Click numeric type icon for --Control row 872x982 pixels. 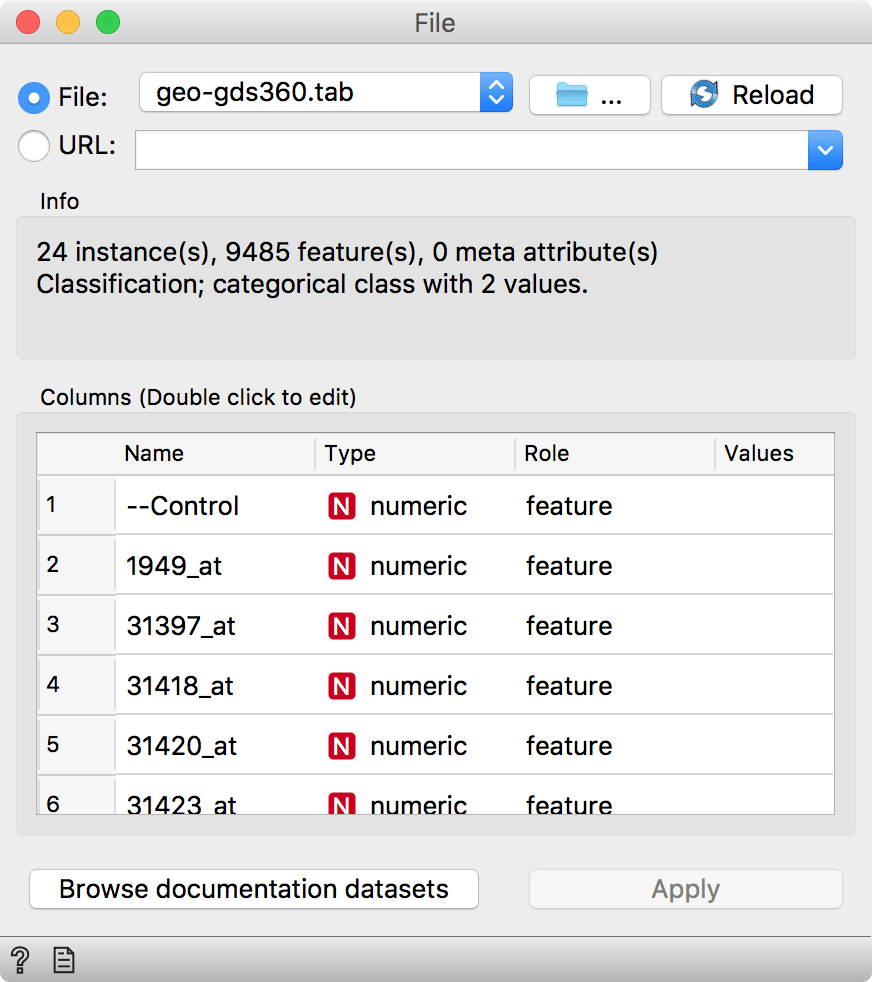point(341,506)
